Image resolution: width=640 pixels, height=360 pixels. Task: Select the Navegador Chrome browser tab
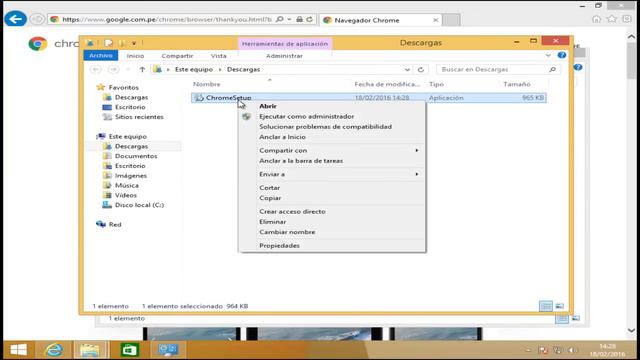click(380, 20)
